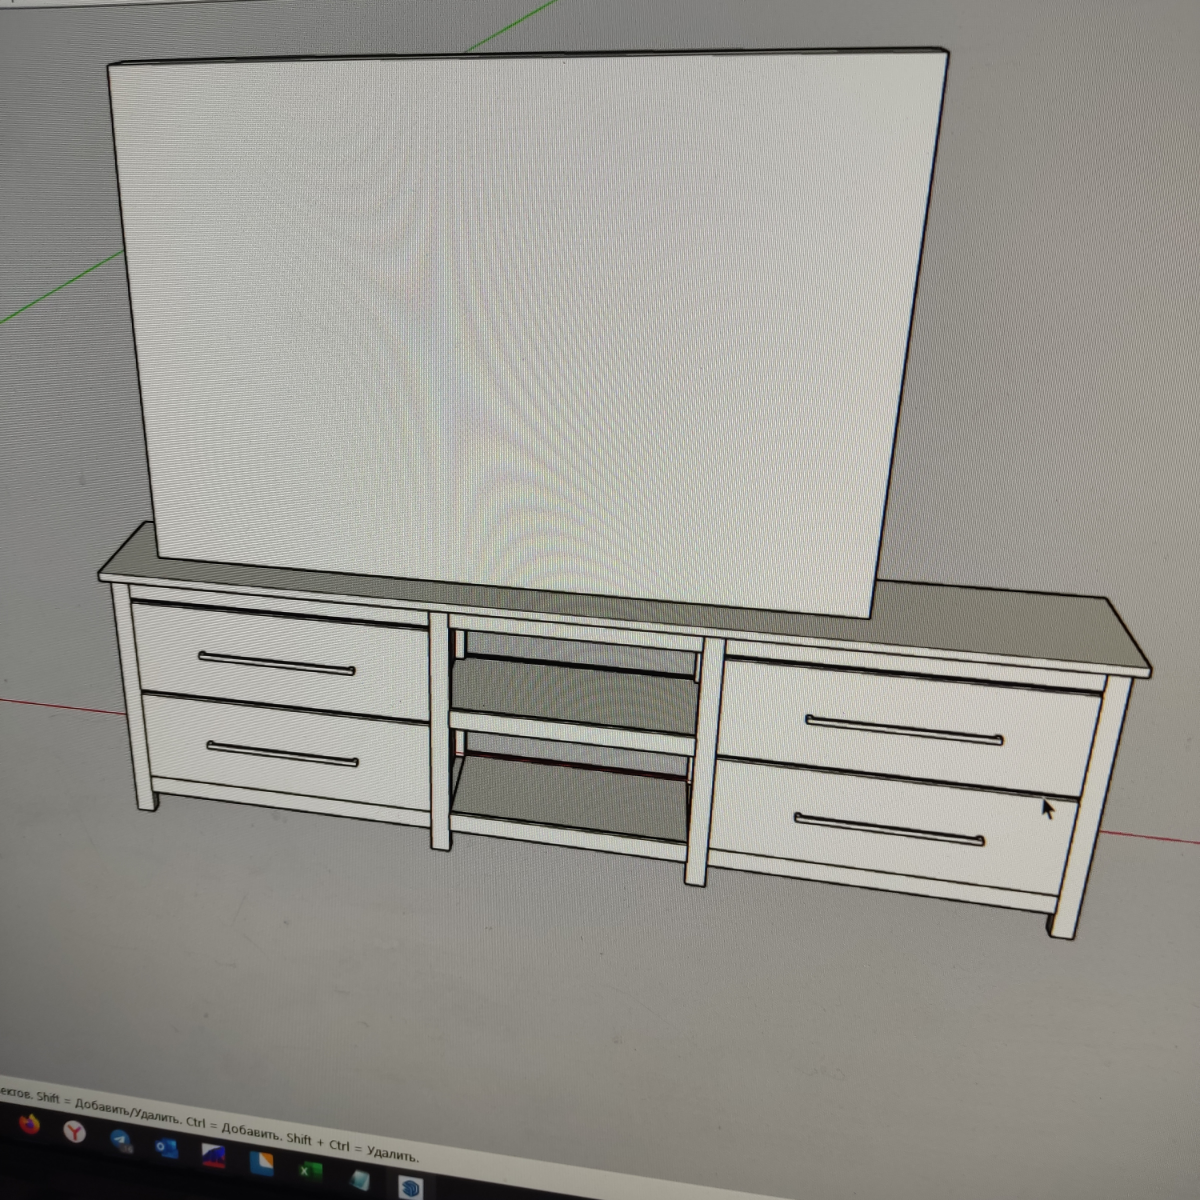Open the blue-orange document app in taskbar

(x=261, y=1163)
